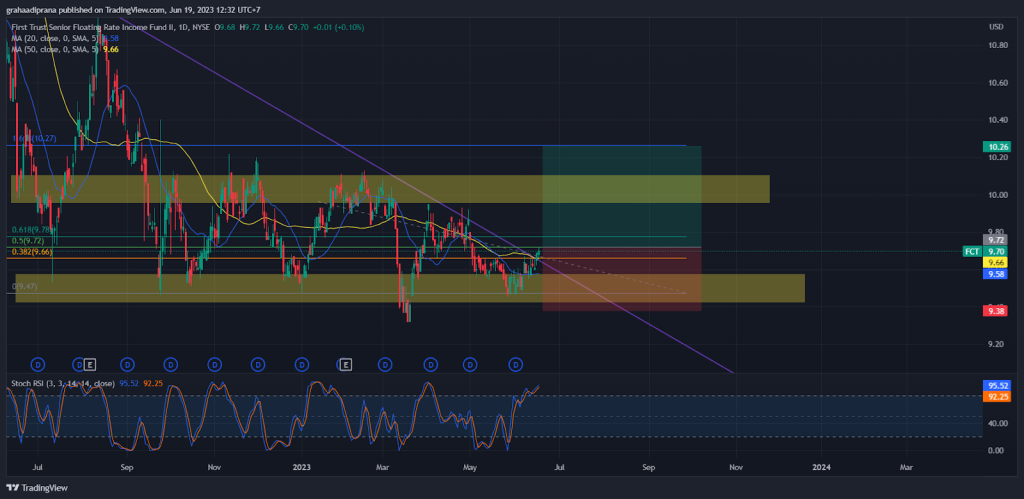This screenshot has width=1024, height=499.
Task: Click the dividend marker above the May label
Action: [470, 364]
